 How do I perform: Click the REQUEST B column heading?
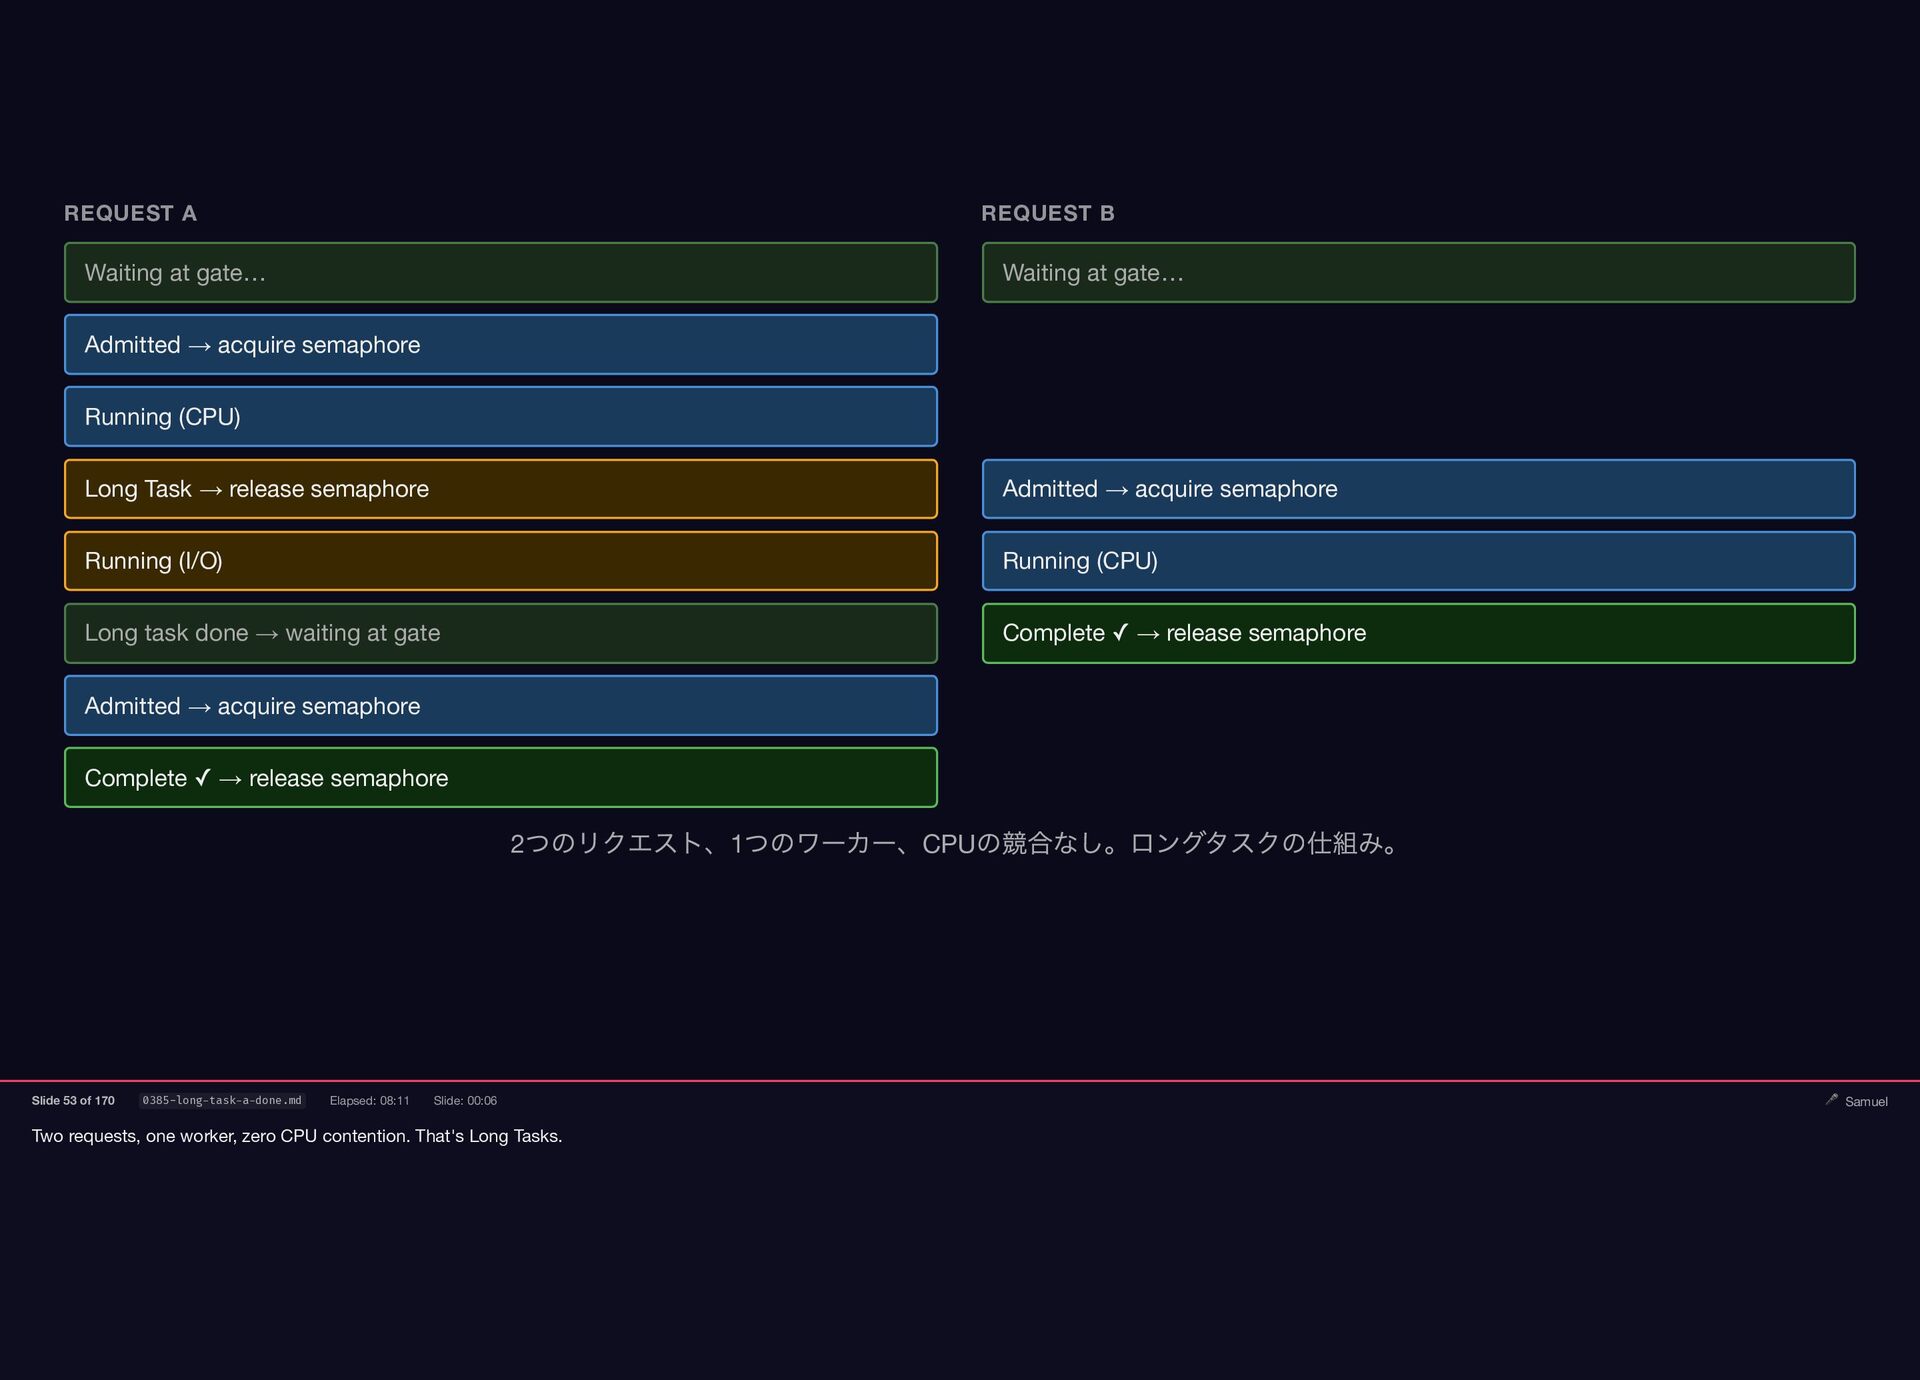(x=1047, y=213)
